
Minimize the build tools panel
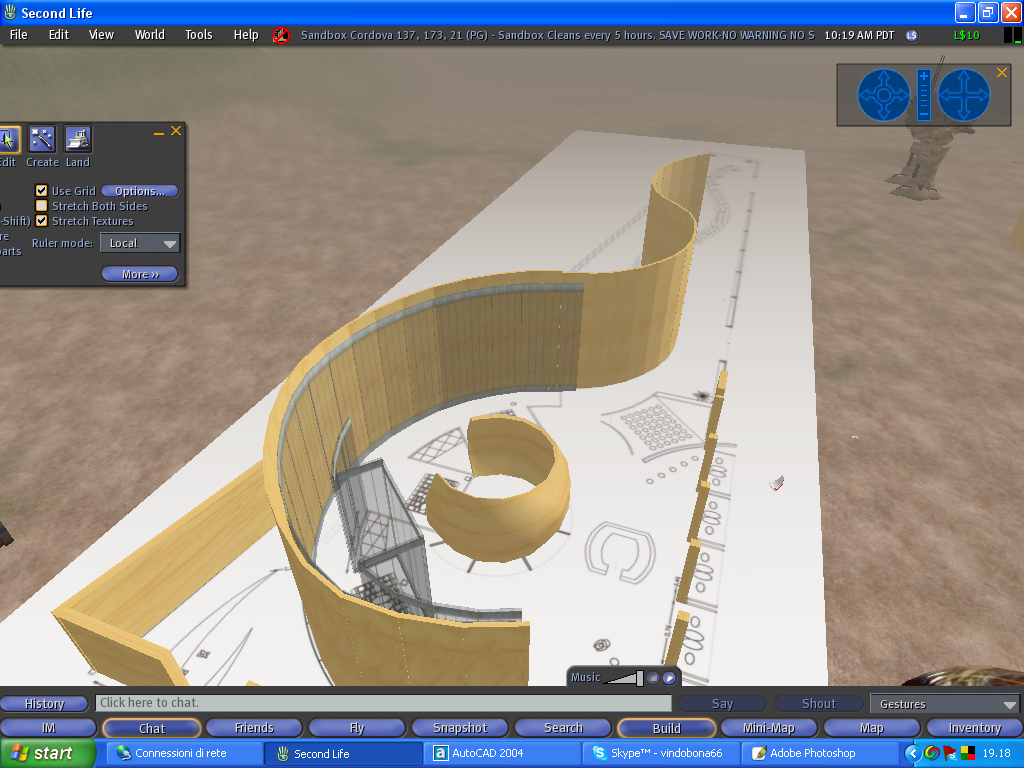click(x=159, y=131)
